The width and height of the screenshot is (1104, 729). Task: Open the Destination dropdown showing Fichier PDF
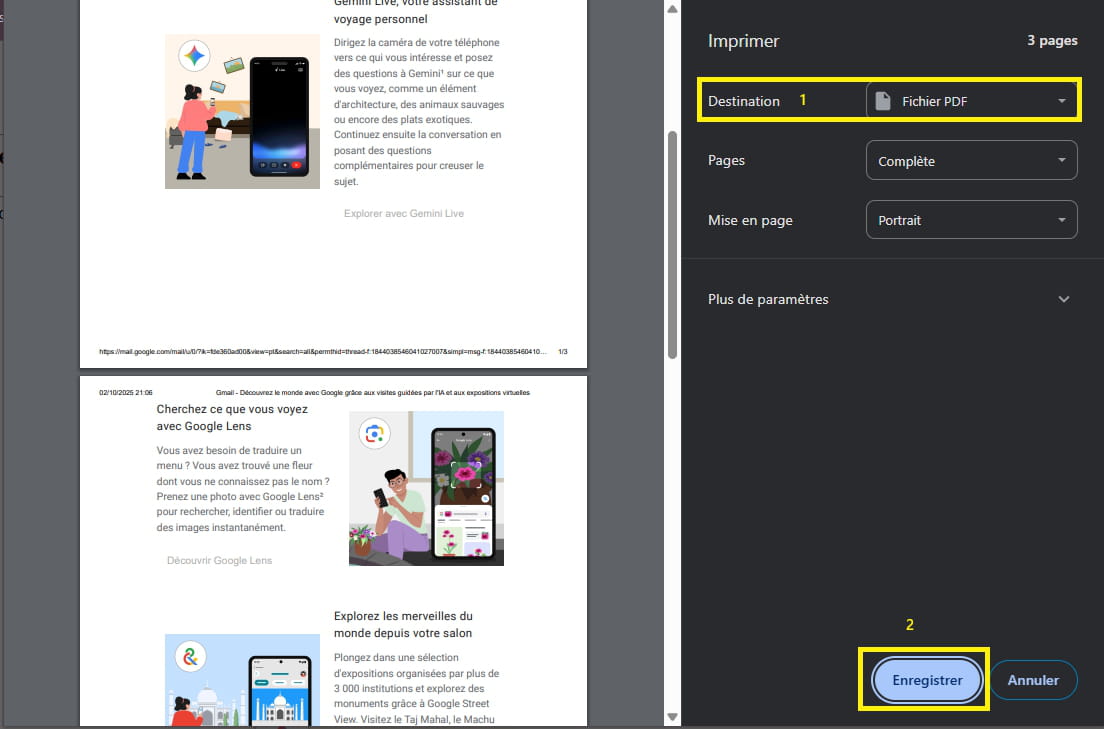(971, 101)
